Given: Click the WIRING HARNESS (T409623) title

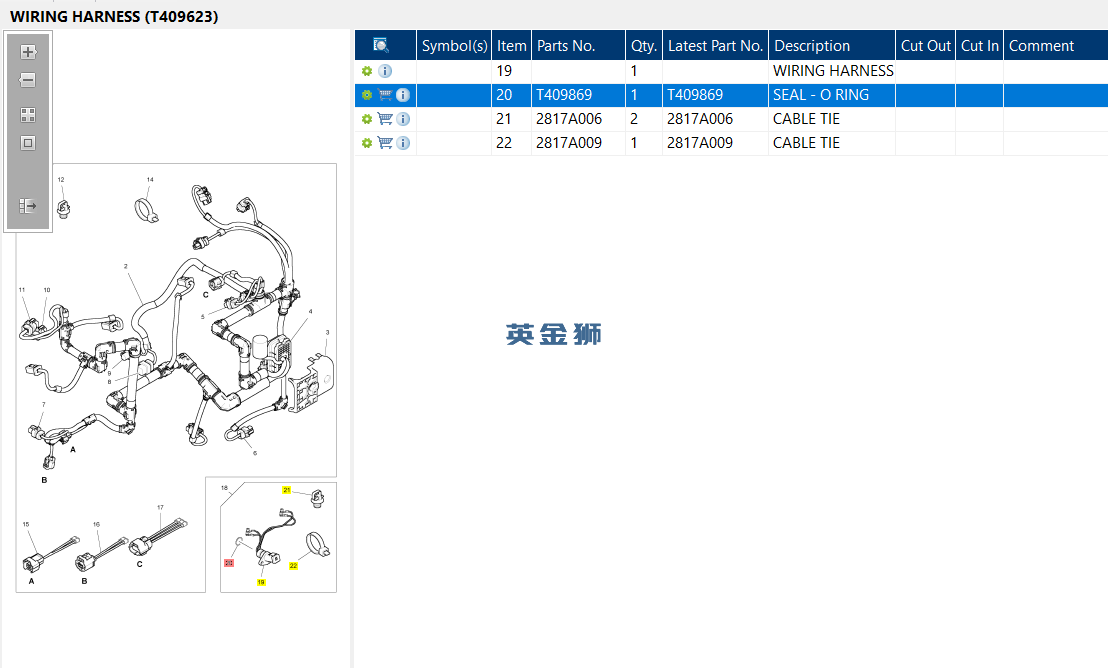Looking at the screenshot, I should tap(114, 16).
